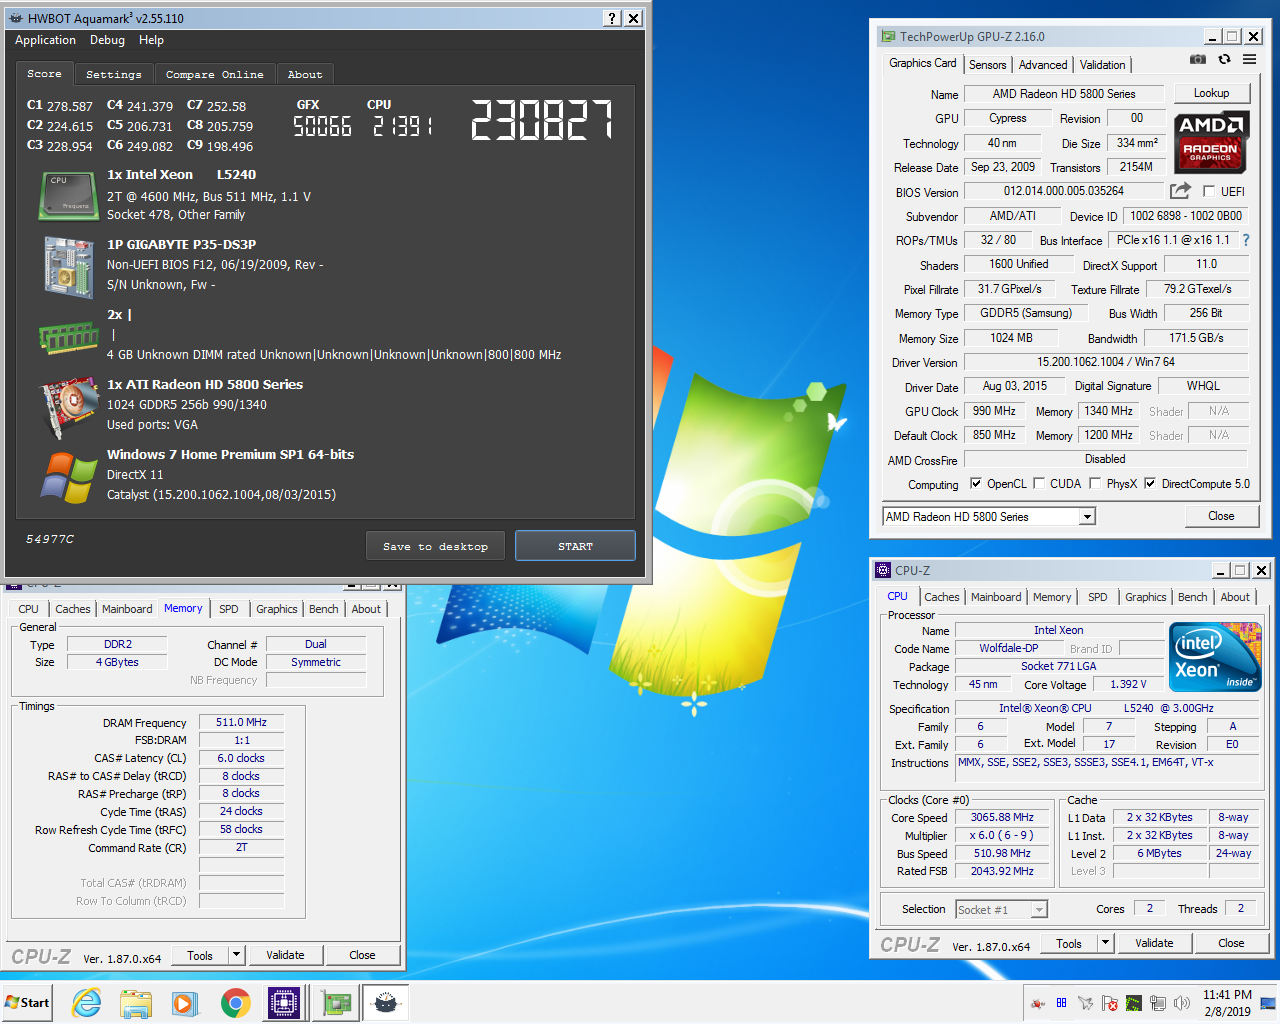Image resolution: width=1280 pixels, height=1024 pixels.
Task: Open the About tab in Aquamark
Action: [x=305, y=75]
